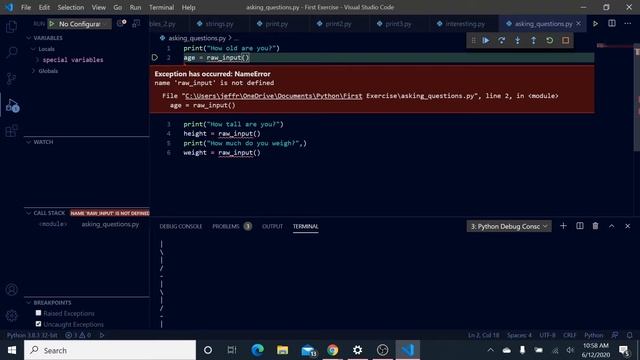Open the Extensions view in activity bar
The width and height of the screenshot is (640, 360).
point(11,131)
